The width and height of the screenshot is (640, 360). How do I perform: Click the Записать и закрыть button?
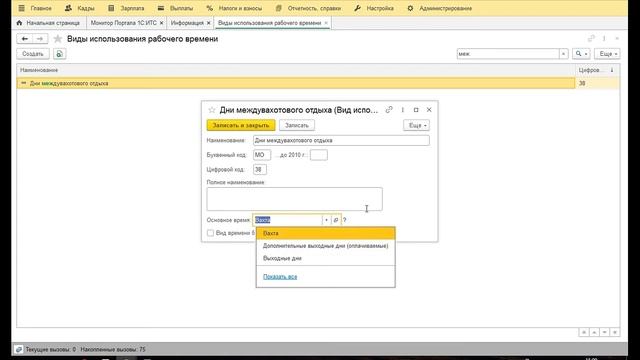click(x=241, y=125)
